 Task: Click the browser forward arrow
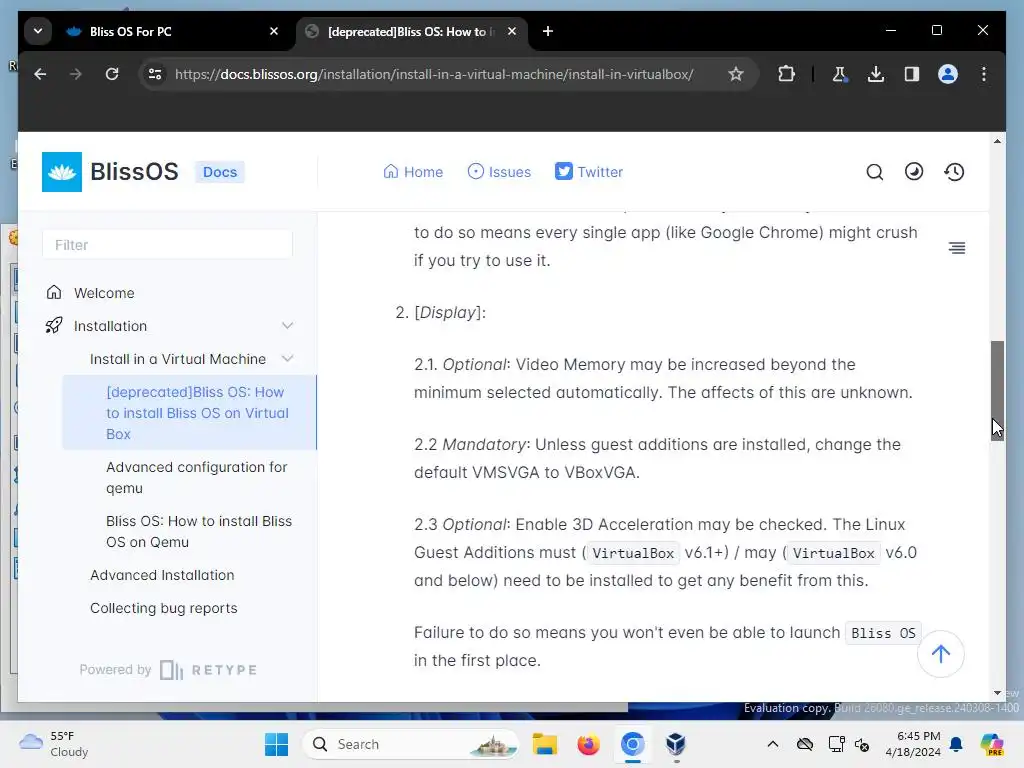[76, 74]
